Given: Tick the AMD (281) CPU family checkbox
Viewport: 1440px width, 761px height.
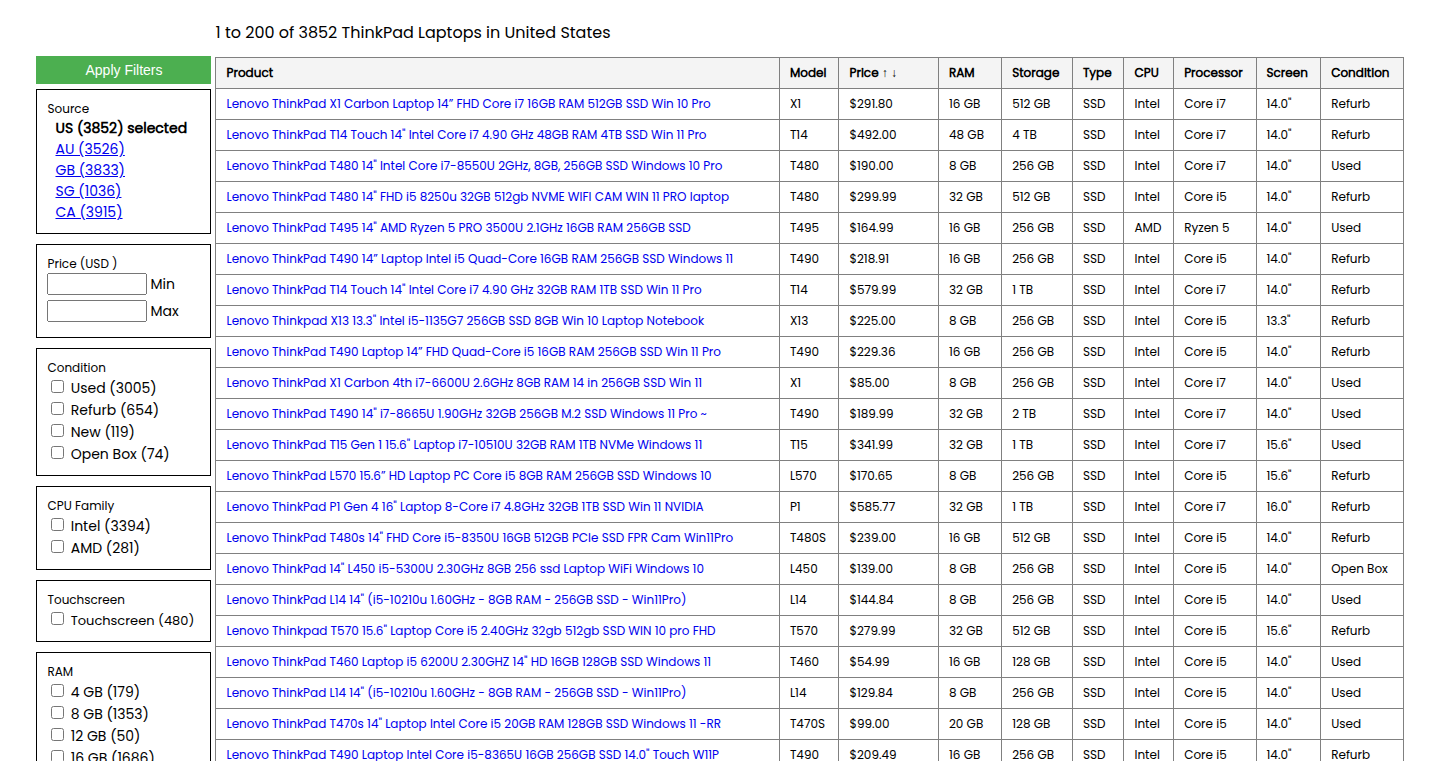Looking at the screenshot, I should tap(58, 547).
